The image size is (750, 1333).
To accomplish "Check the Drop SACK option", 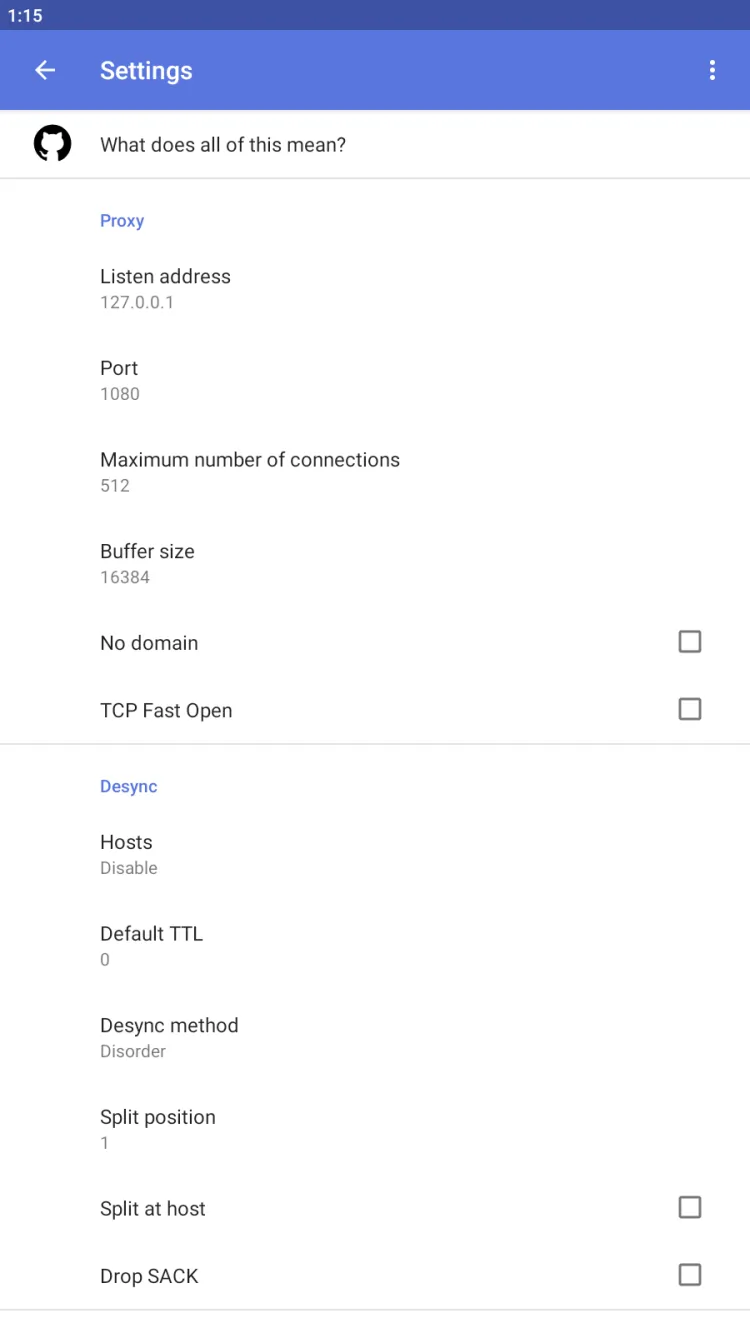I will point(689,1275).
